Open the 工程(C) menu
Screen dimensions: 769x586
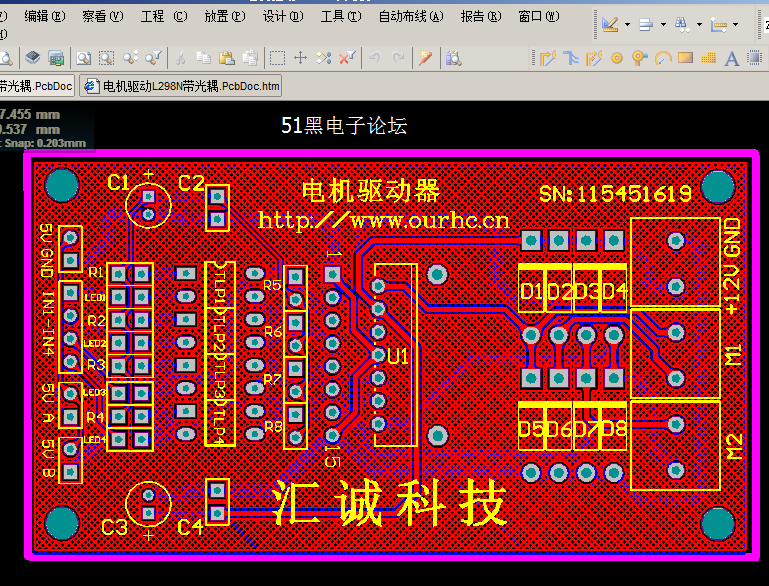[x=164, y=16]
